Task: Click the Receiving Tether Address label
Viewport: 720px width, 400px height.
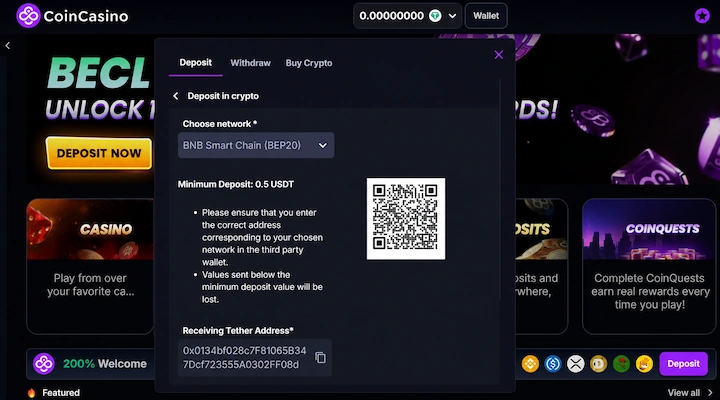Action: [238, 331]
